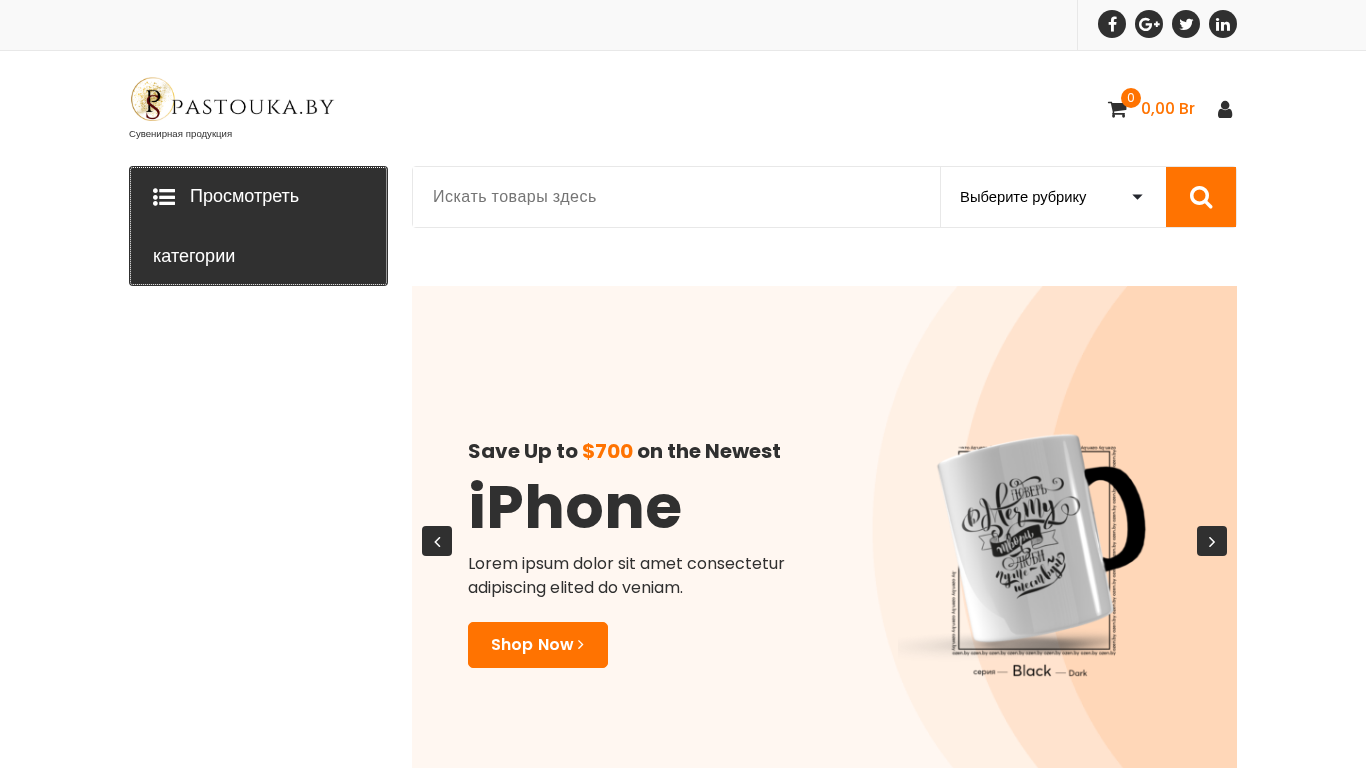This screenshot has width=1366, height=768.
Task: Click the caret arrow of category select
Action: (1137, 197)
